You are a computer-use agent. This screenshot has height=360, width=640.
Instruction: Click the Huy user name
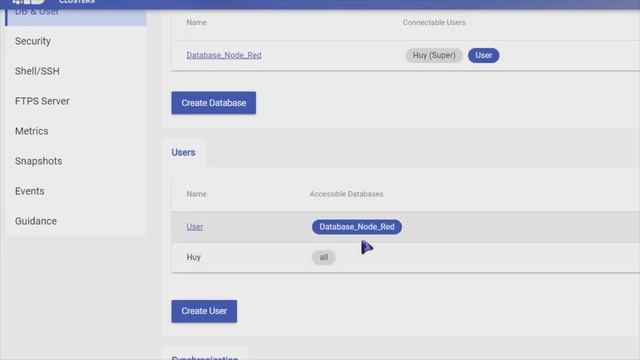(193, 258)
